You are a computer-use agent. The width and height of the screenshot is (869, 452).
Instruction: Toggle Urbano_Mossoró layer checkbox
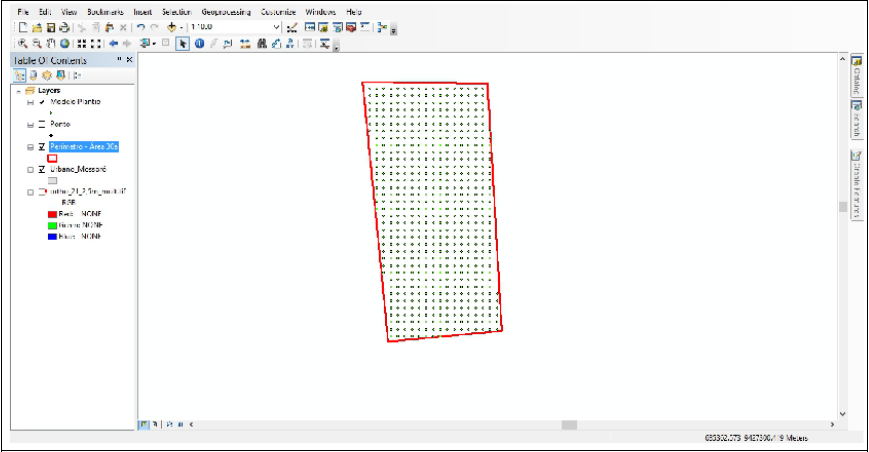pyautogui.click(x=41, y=170)
